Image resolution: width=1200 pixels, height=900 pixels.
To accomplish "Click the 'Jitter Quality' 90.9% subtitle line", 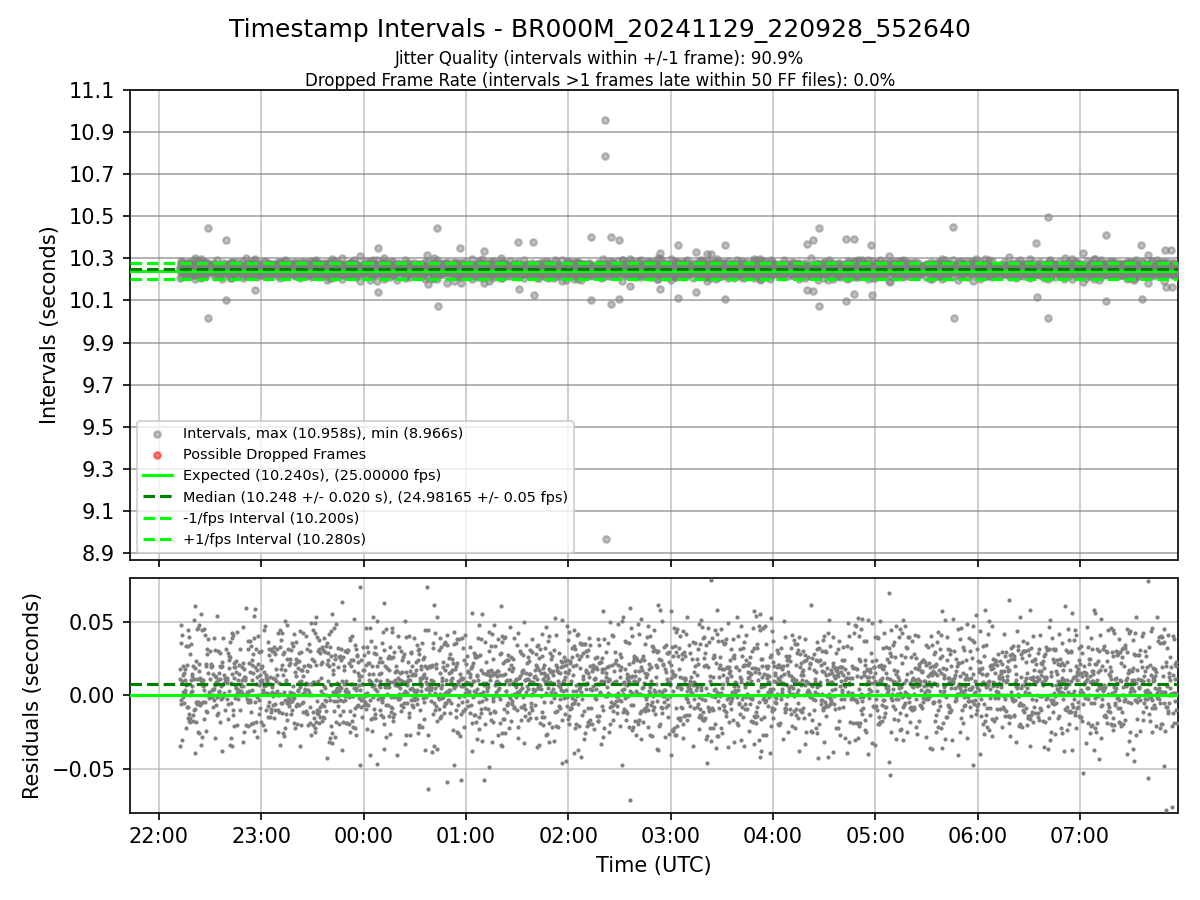I will [x=599, y=58].
